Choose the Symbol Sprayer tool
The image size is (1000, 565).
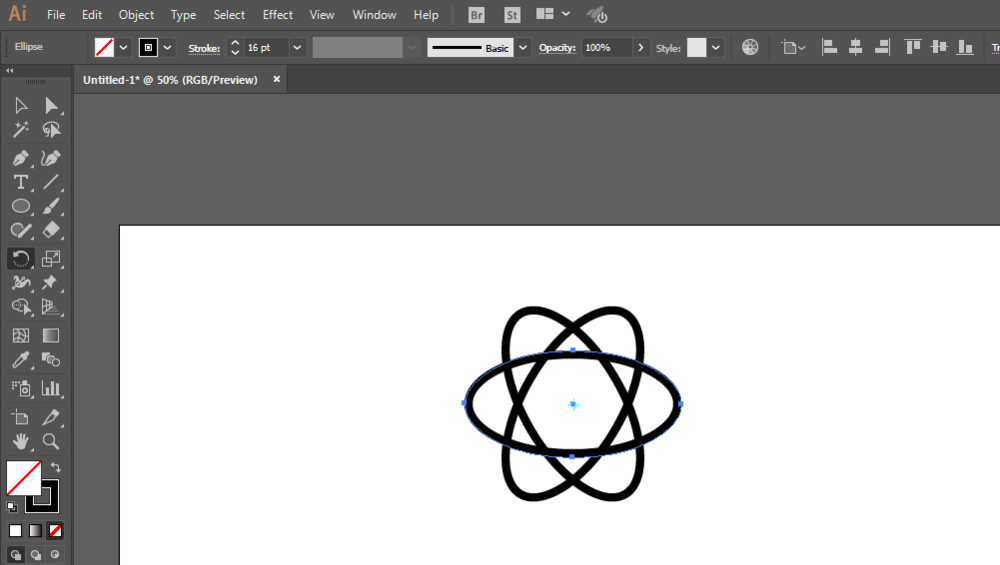click(20, 388)
